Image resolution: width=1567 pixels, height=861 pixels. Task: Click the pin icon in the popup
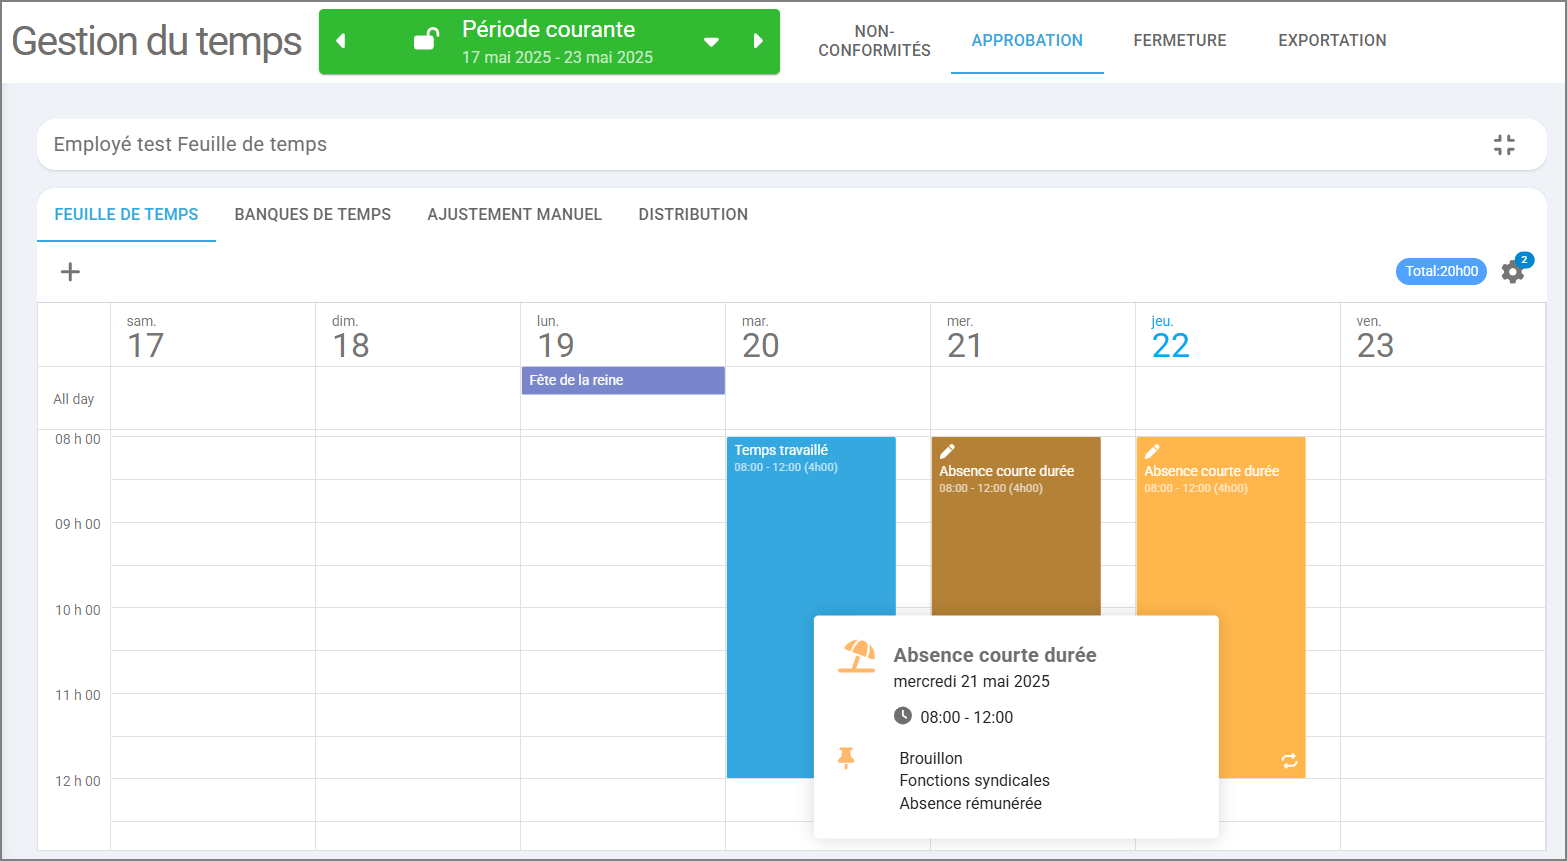coord(846,758)
